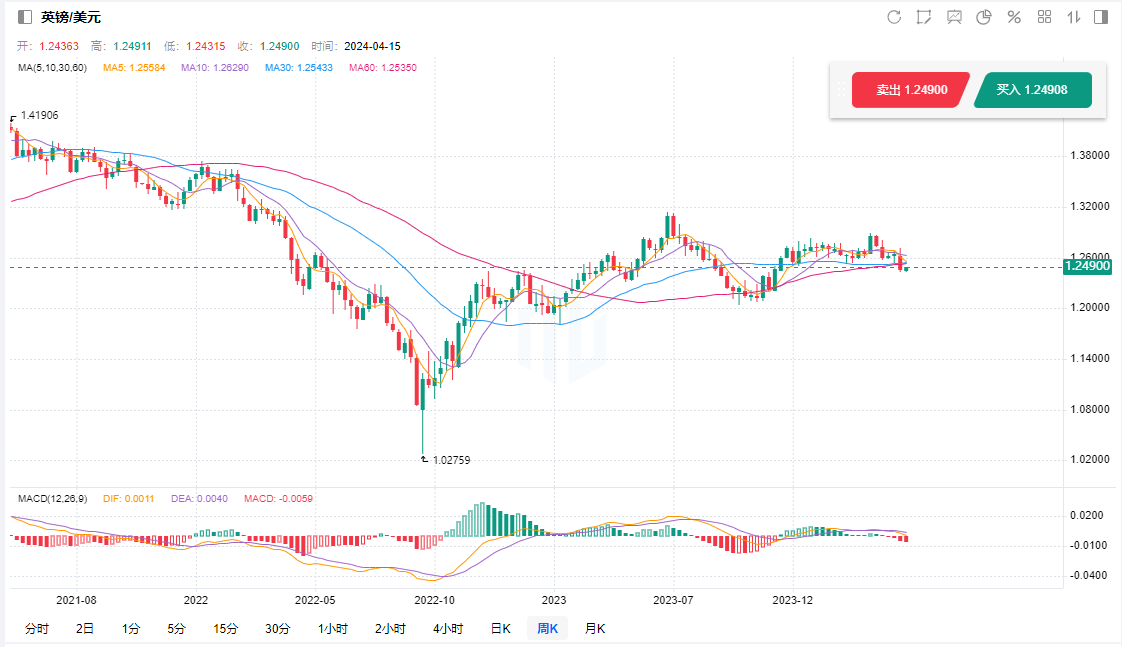Screen dimensions: 1122x647
Task: Click the 1.24900 current price tag on axis
Action: tap(1087, 267)
